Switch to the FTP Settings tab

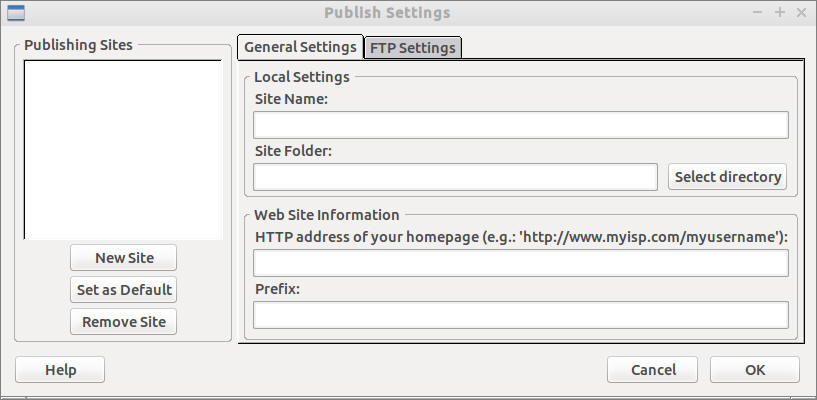[x=412, y=47]
